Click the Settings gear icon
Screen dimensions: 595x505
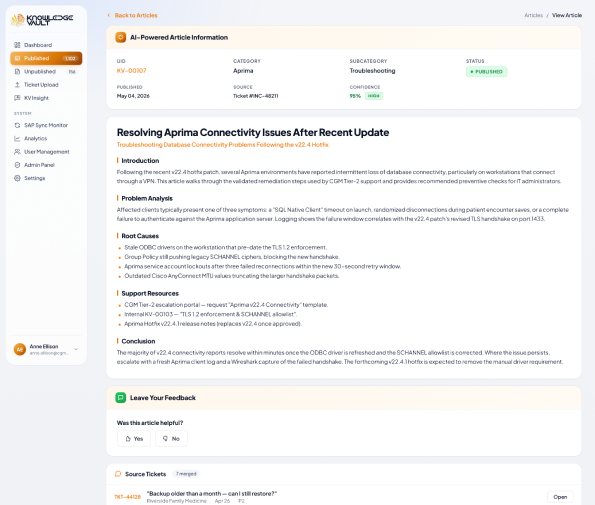click(x=17, y=178)
